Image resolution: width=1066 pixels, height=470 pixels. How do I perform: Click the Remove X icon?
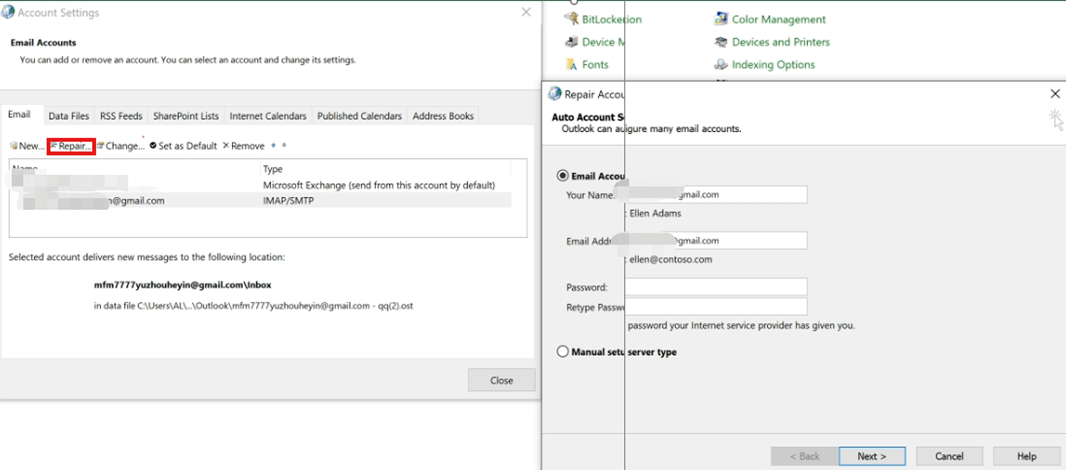click(226, 146)
